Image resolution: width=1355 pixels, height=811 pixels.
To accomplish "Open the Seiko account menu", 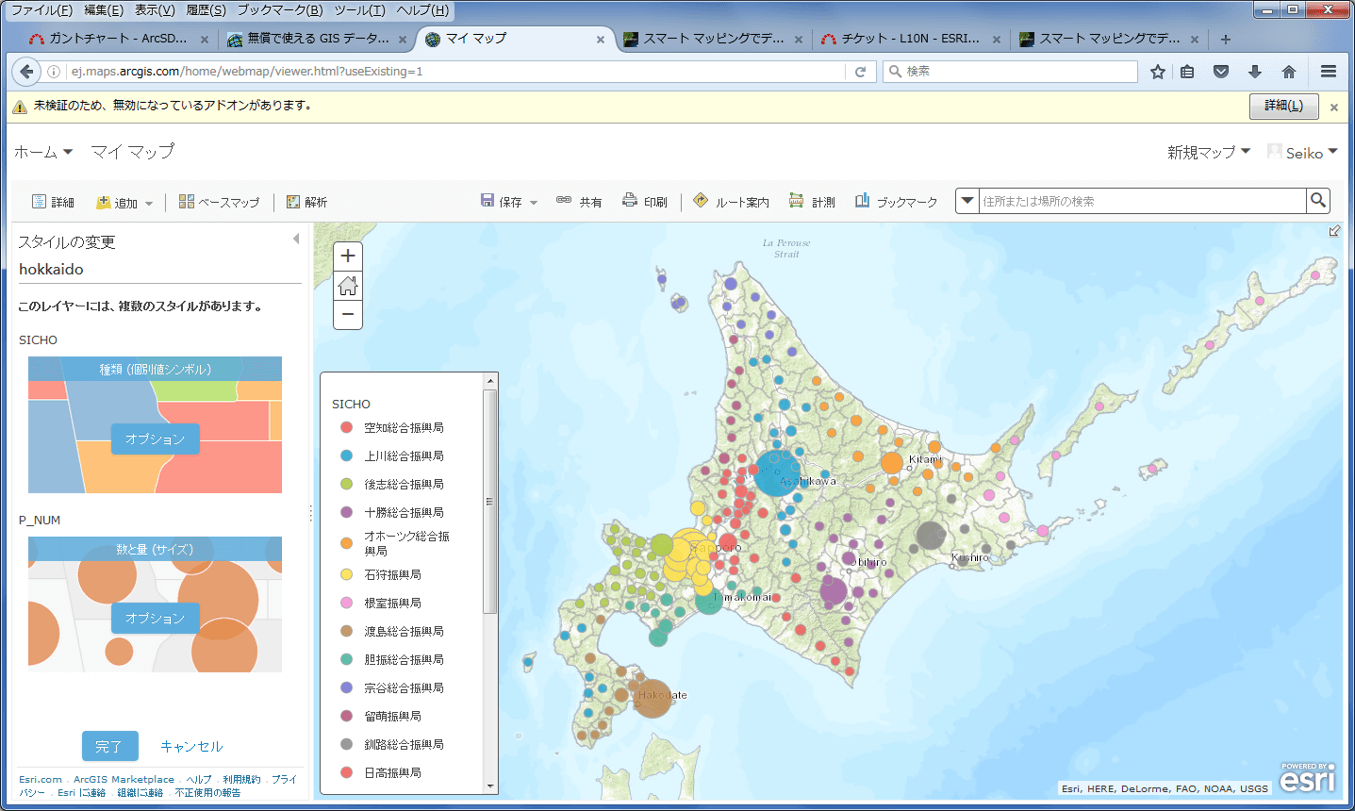I will click(x=1300, y=151).
